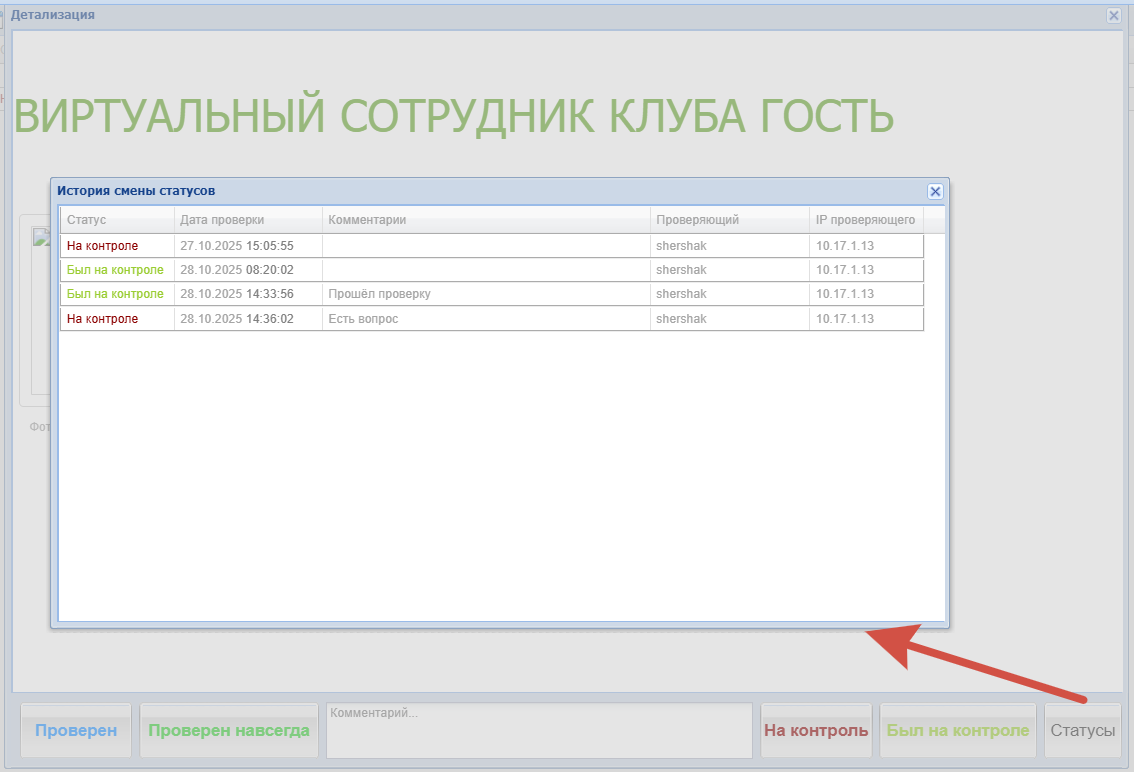Viewport: 1134px width, 772px height.
Task: Sort by the Статус column header
Action: tap(117, 220)
